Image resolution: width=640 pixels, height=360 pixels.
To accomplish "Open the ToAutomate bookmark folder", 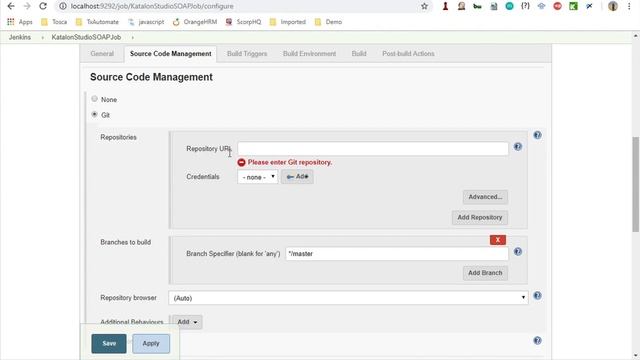I will tap(98, 22).
